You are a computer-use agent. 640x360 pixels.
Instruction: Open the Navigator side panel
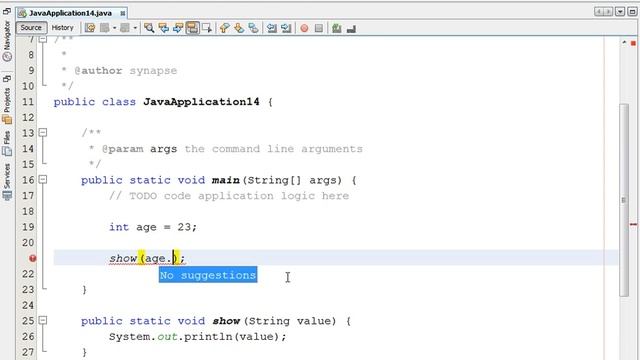pyautogui.click(x=7, y=41)
